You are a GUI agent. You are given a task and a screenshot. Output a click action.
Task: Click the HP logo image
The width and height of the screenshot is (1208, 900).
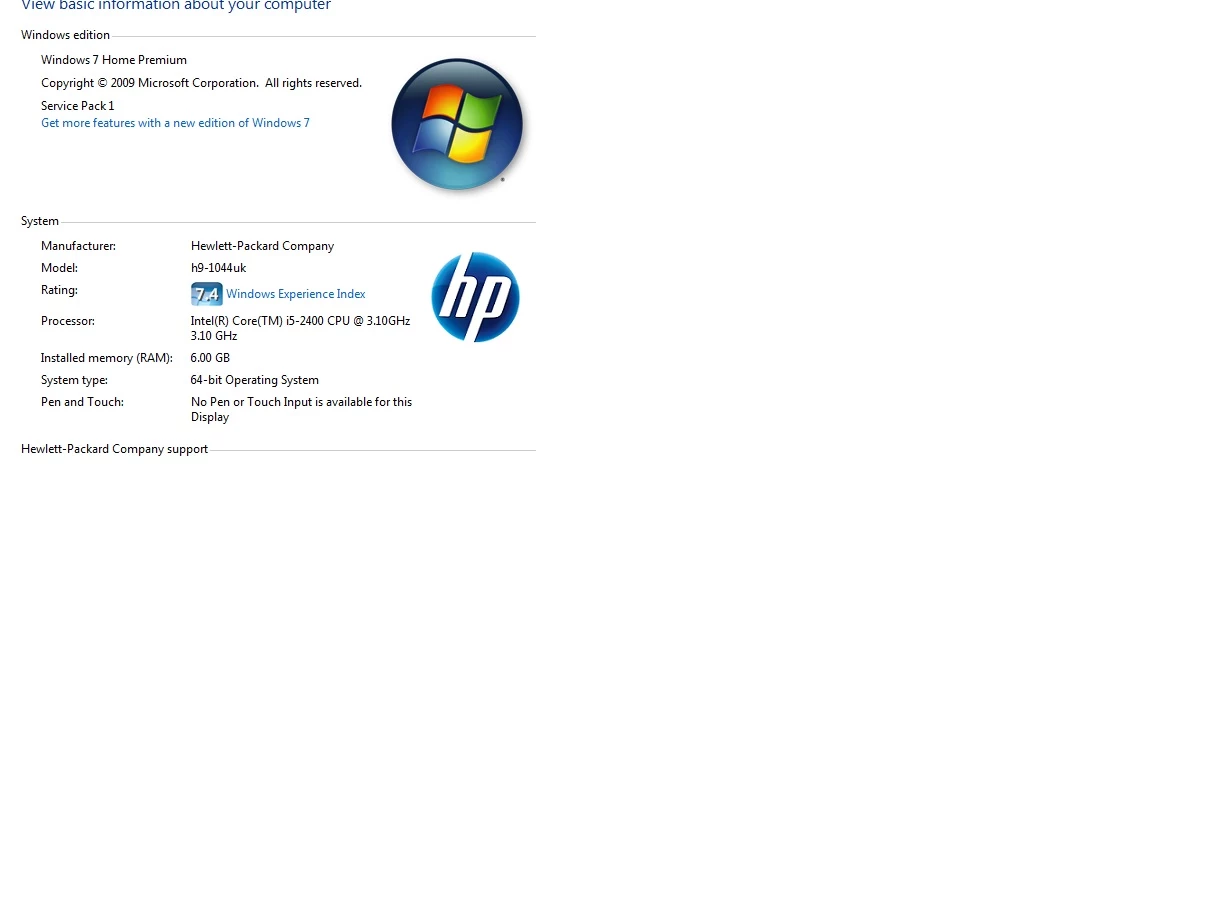tap(475, 297)
